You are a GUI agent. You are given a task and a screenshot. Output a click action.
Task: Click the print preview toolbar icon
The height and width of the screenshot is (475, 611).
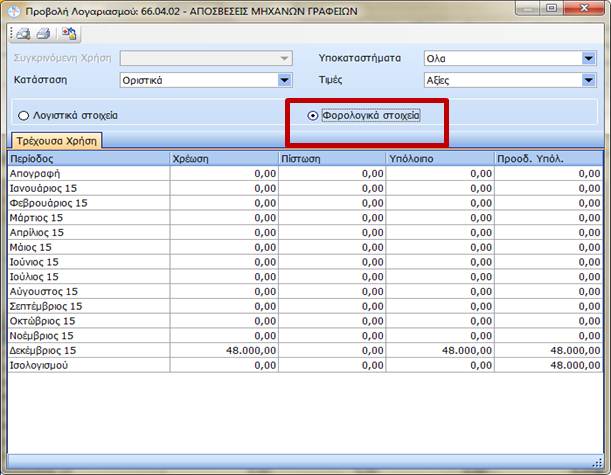tap(23, 34)
